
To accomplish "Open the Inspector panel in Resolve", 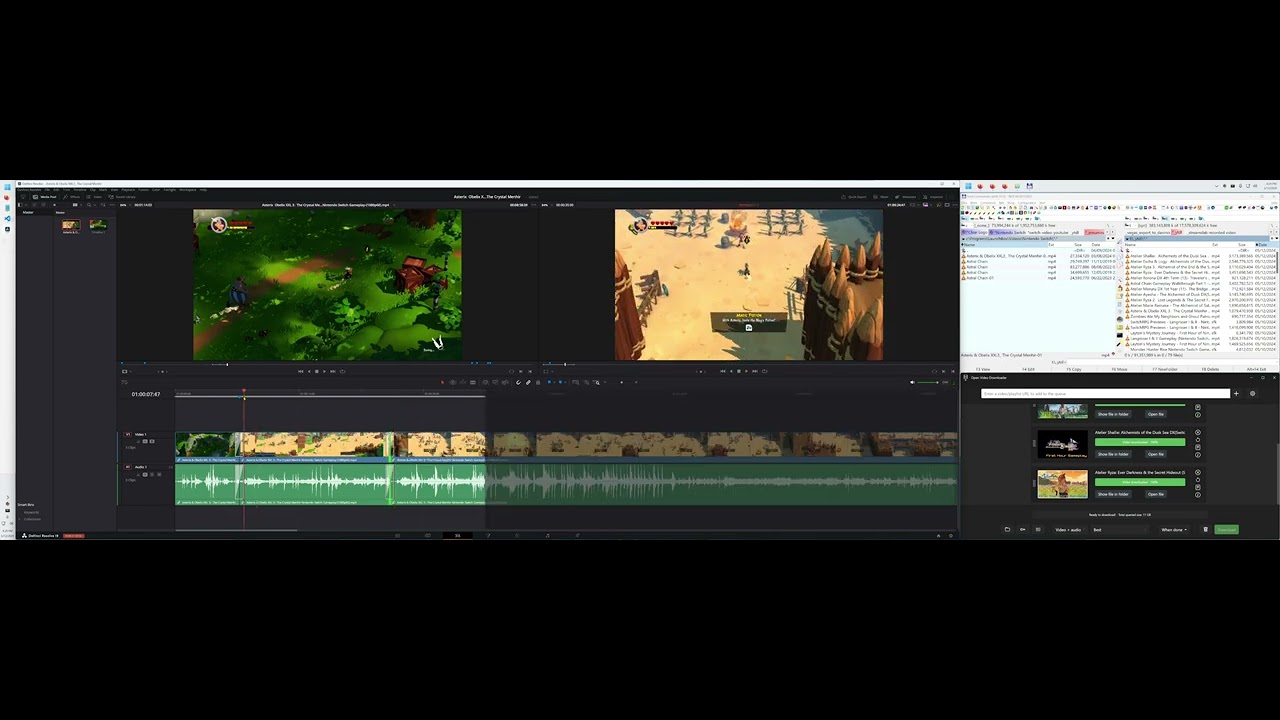I will click(x=932, y=196).
